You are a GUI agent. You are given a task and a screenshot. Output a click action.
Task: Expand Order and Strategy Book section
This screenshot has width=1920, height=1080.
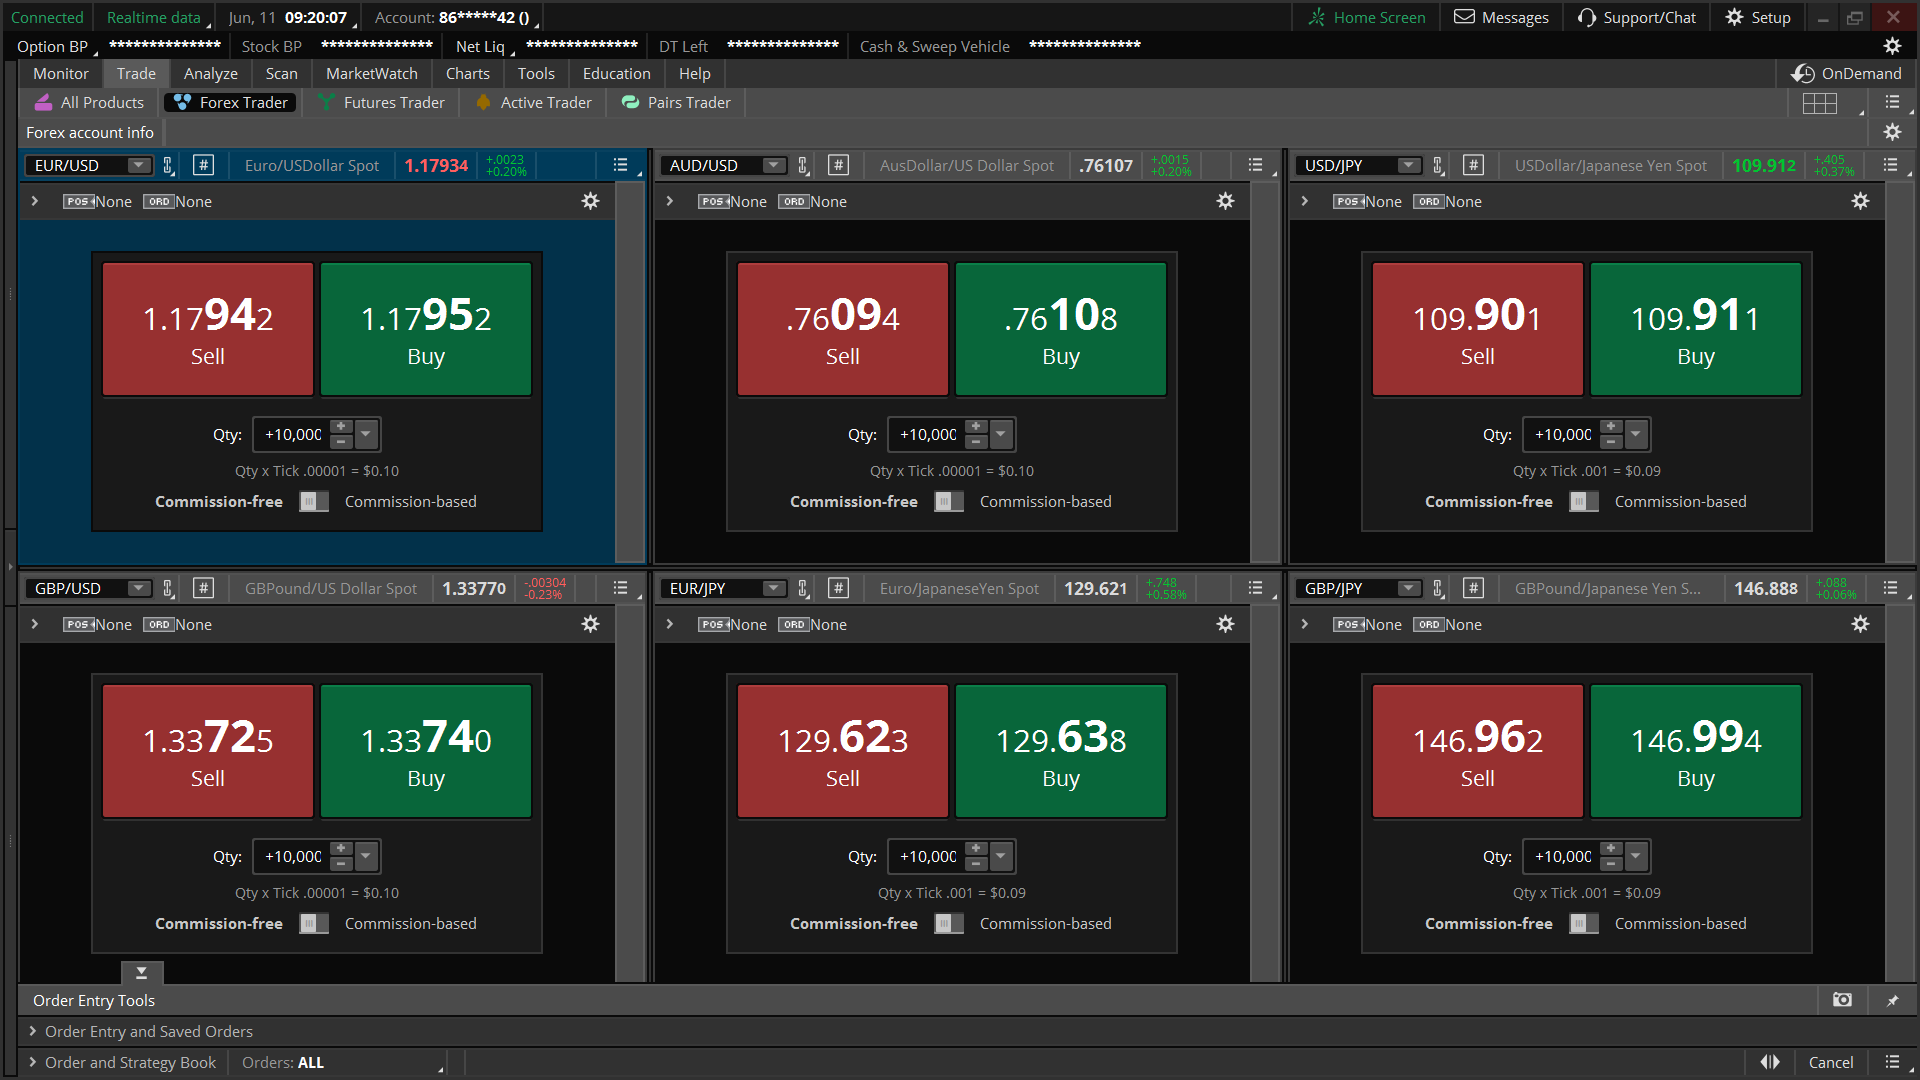click(x=33, y=1062)
